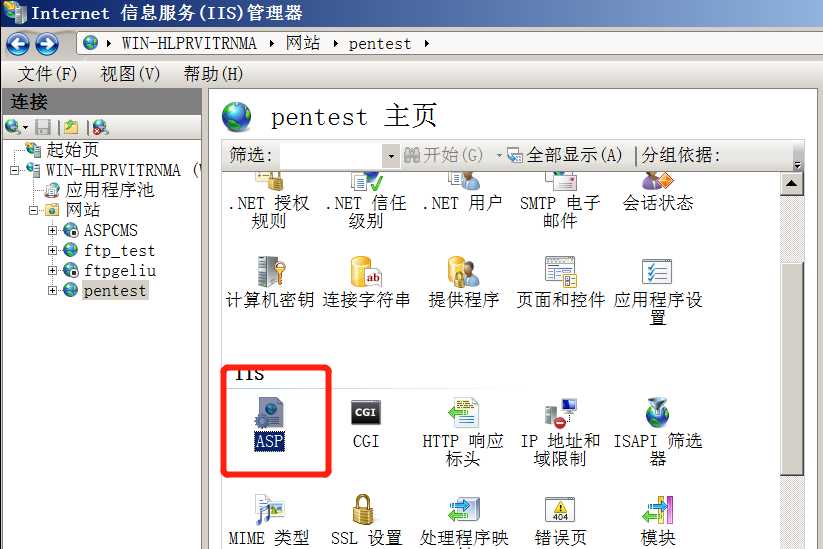Open ISAPI 筛选器 feature
The height and width of the screenshot is (549, 823).
pos(657,432)
